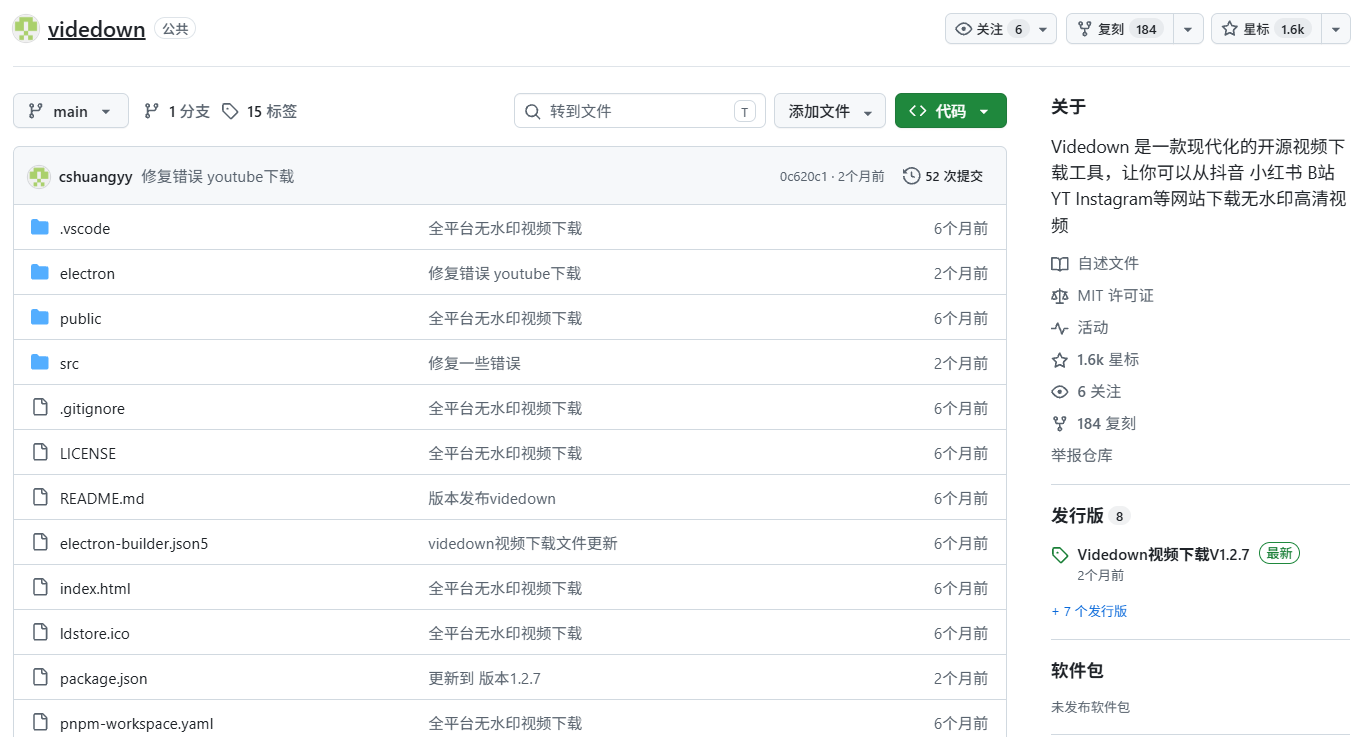Click the scale icon beside MIT 许可证
The width and height of the screenshot is (1368, 737).
tap(1060, 296)
